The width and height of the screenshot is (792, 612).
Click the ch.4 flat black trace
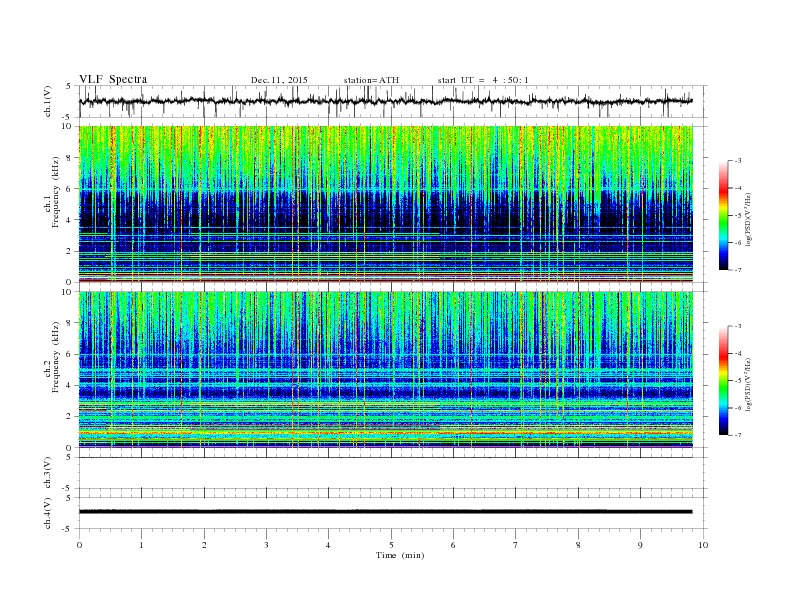coord(385,512)
